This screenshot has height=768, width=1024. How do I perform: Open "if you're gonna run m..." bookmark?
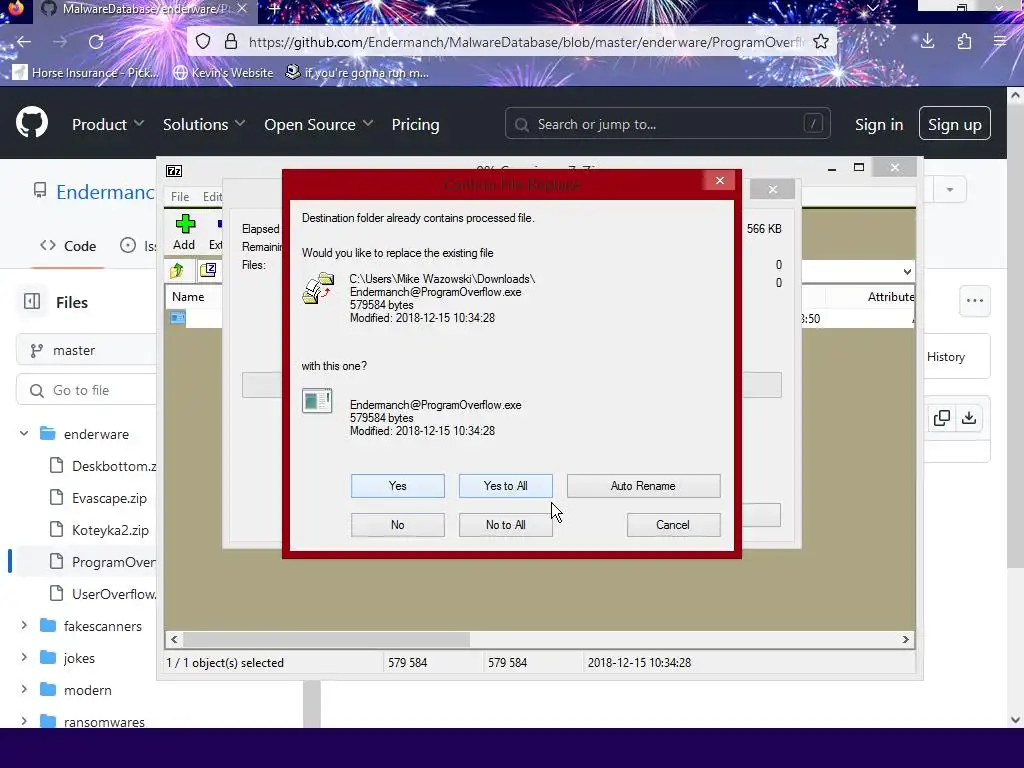tap(357, 72)
